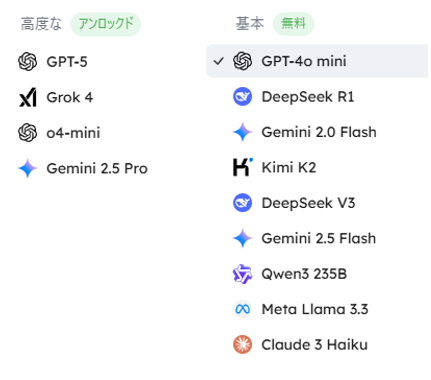The image size is (431, 380).
Task: Click the 高度な section heading
Action: pos(41,24)
